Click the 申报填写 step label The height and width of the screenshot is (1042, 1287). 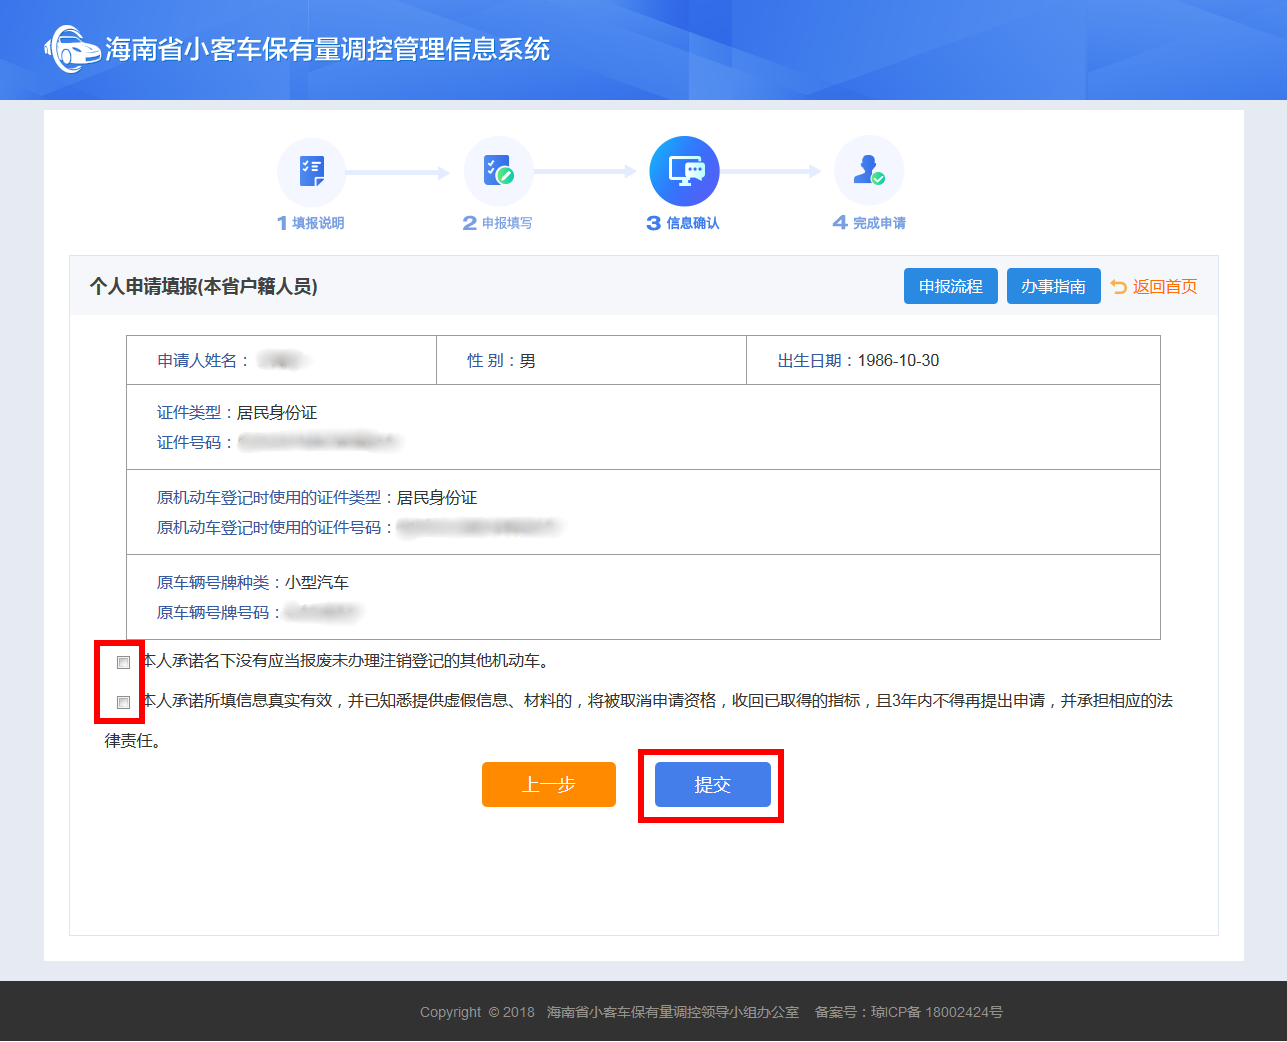click(x=506, y=223)
